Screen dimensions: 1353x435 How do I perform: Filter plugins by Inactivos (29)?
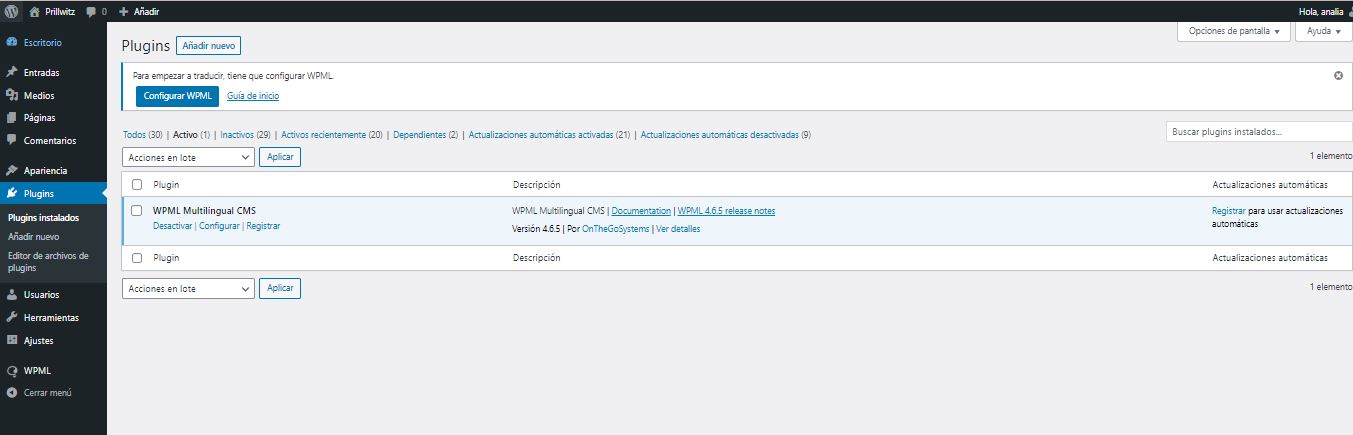pyautogui.click(x=246, y=134)
